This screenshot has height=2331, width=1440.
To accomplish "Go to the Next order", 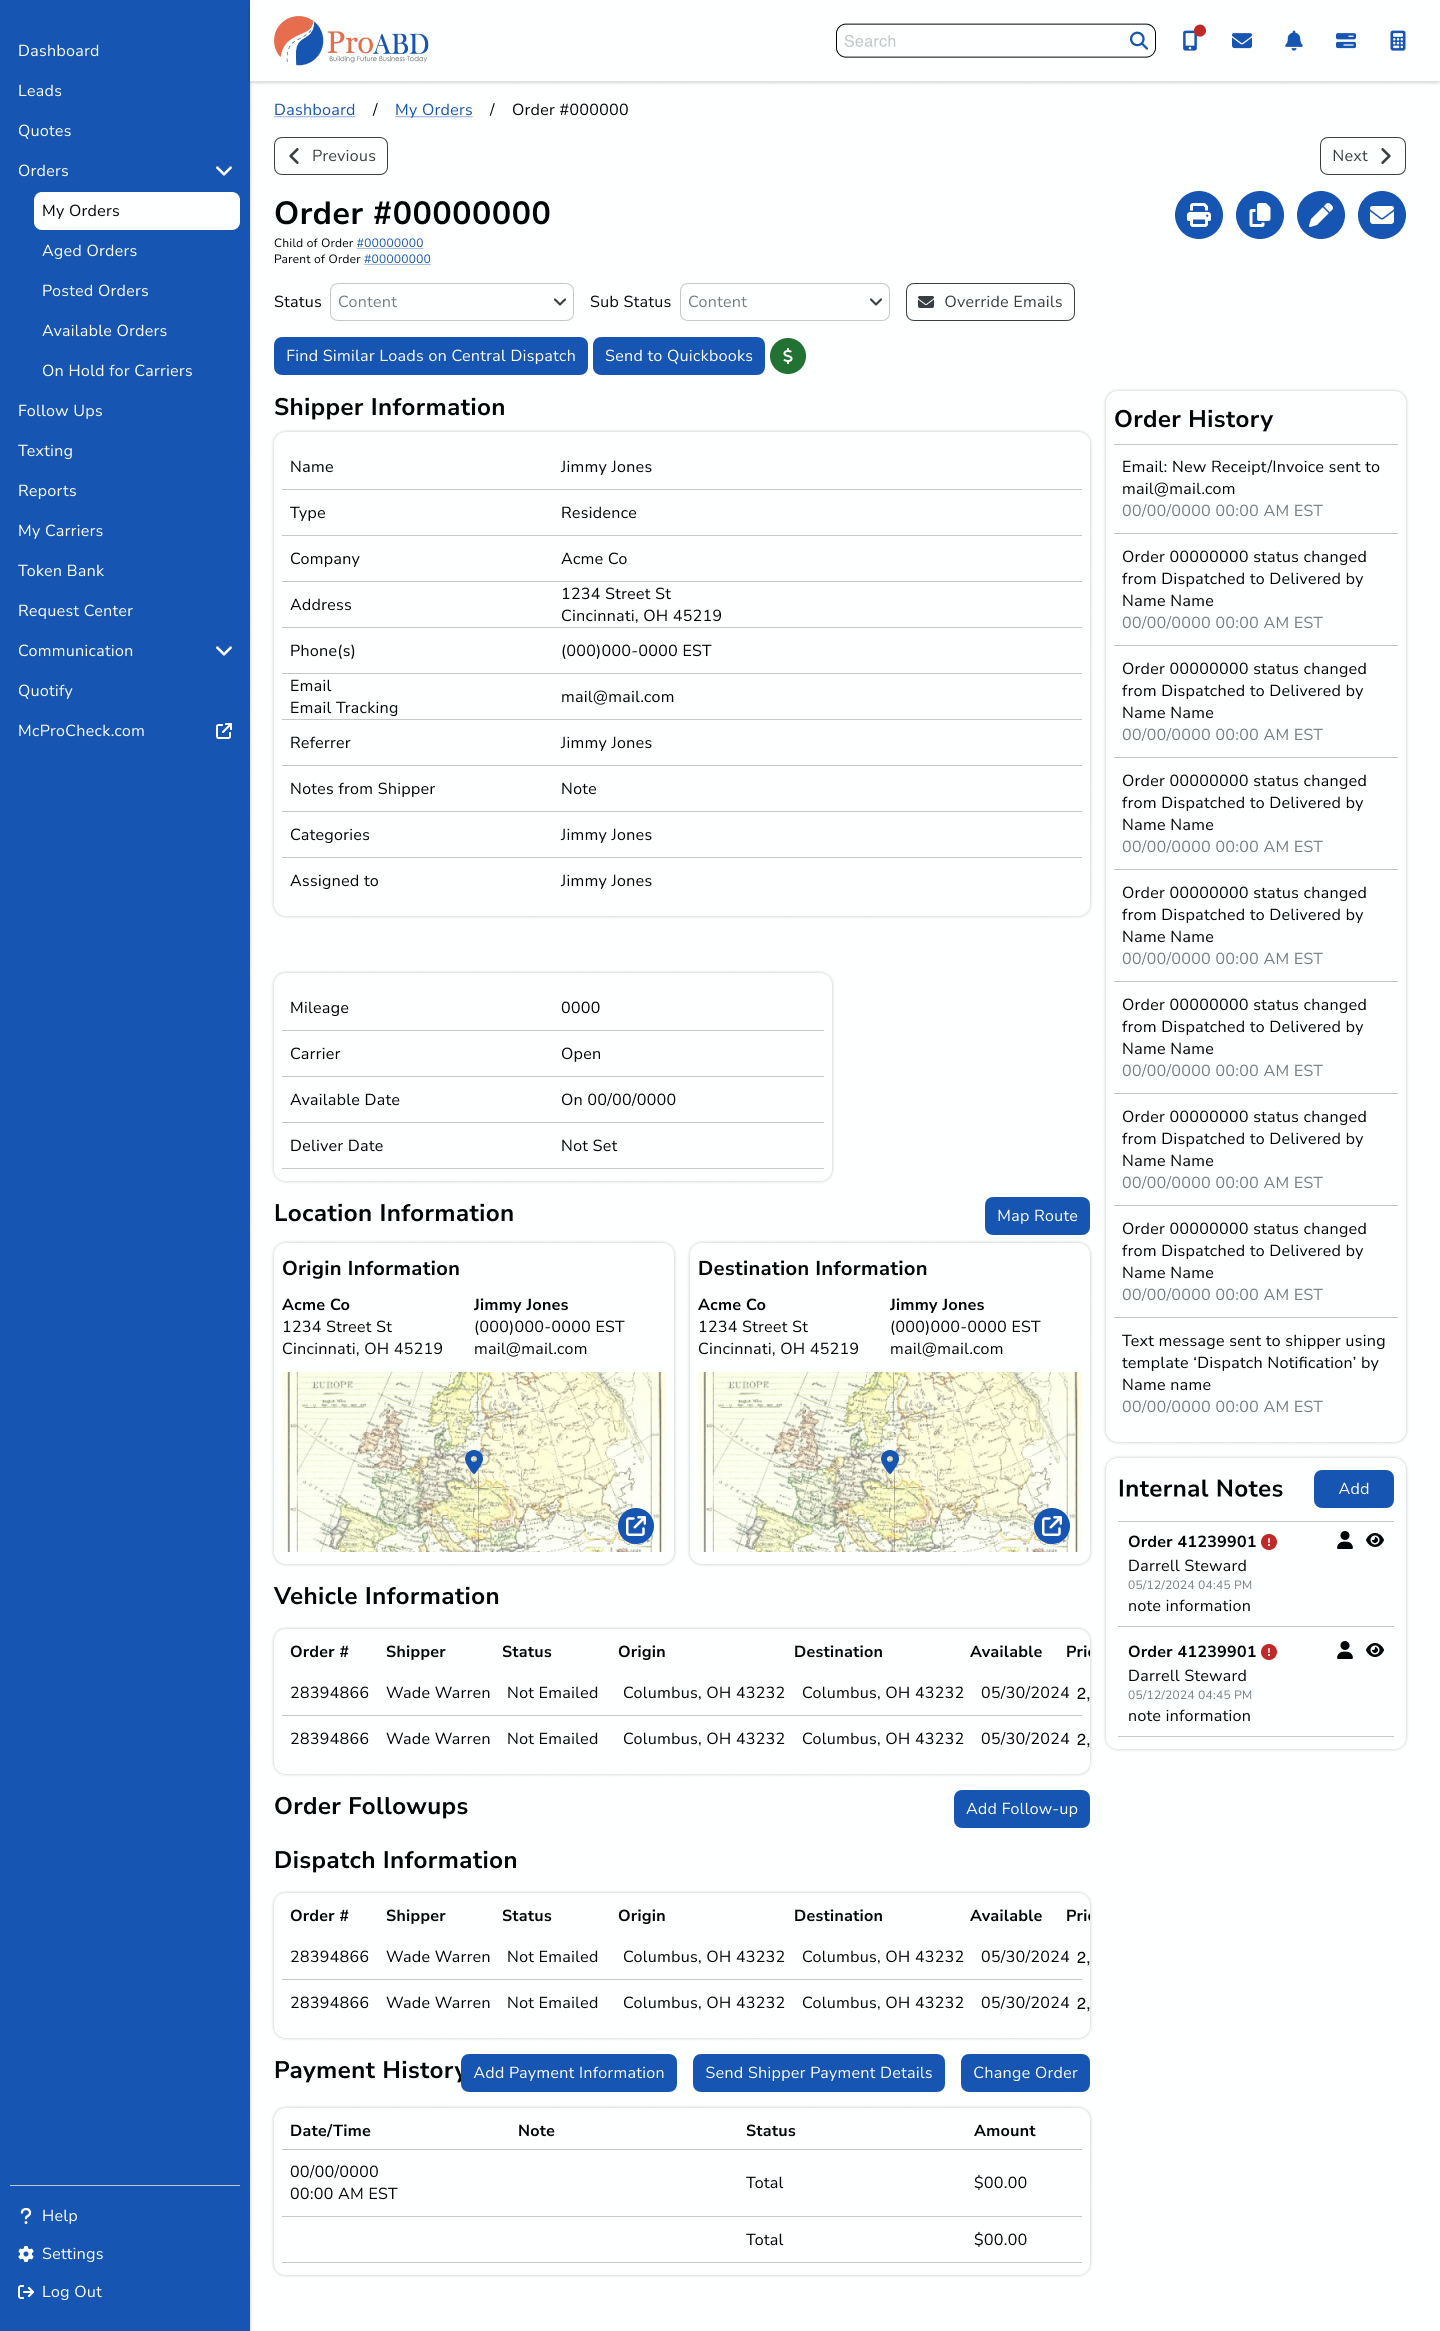I will coord(1363,156).
